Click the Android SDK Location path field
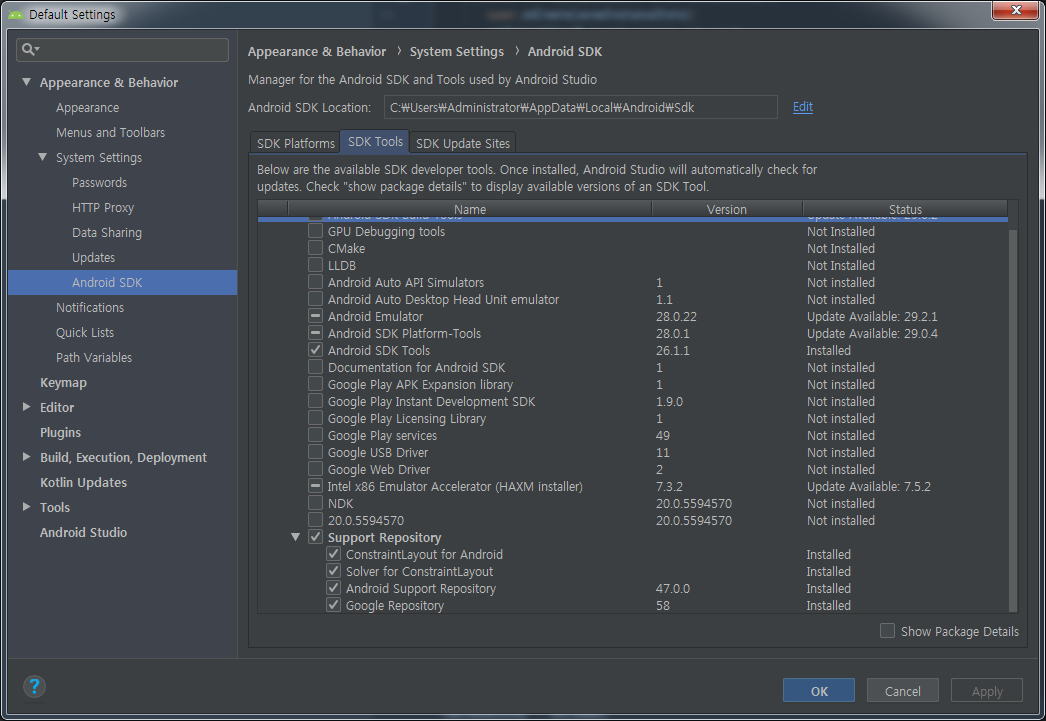This screenshot has width=1046, height=721. point(580,107)
